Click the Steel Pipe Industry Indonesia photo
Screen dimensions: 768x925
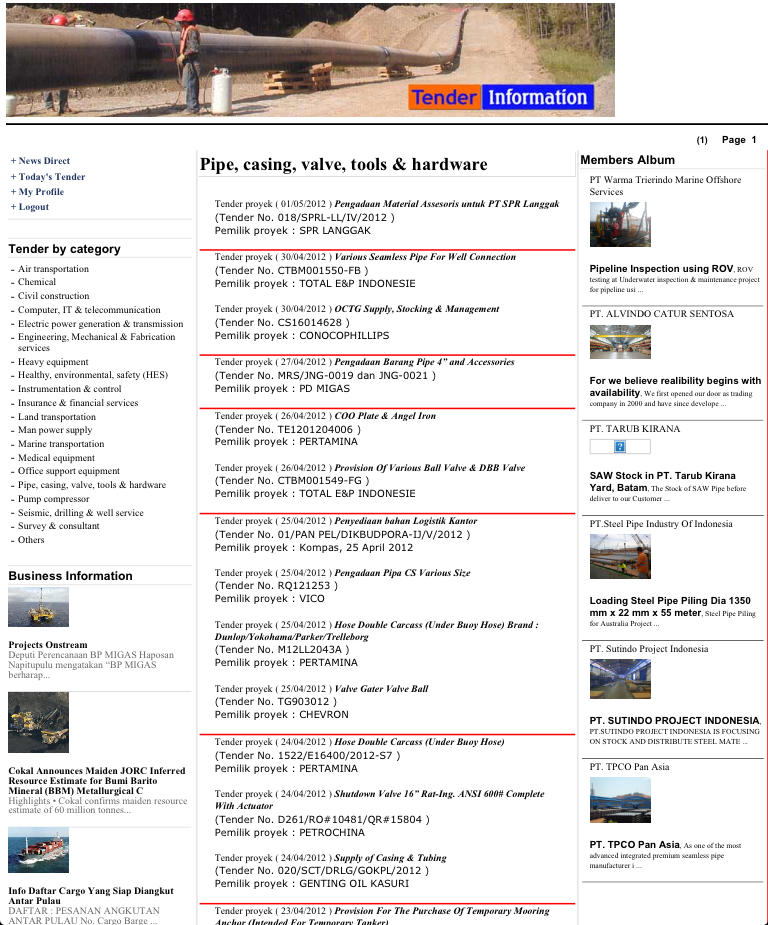click(x=619, y=556)
